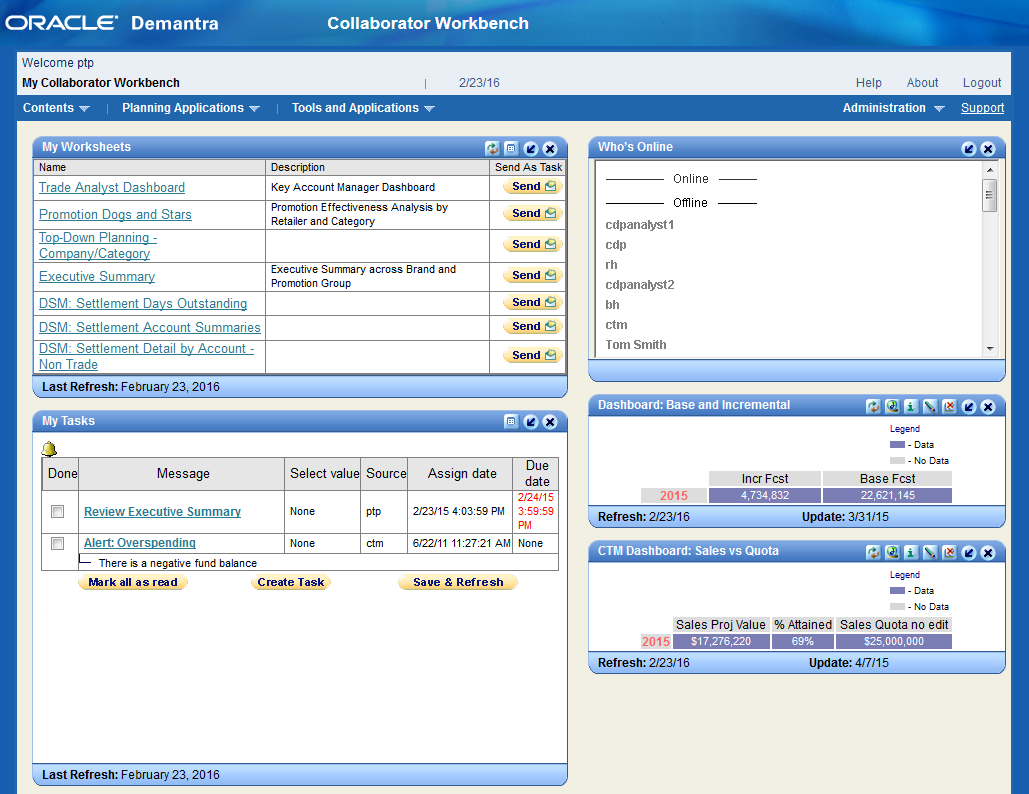Click the task alert bell icon
This screenshot has width=1029, height=794.
tap(49, 449)
